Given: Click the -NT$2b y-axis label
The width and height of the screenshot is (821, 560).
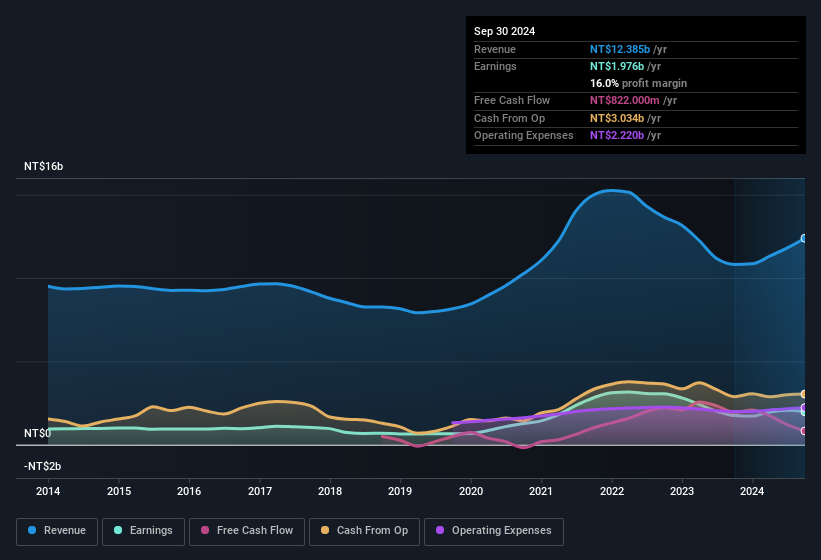Looking at the screenshot, I should 42,466.
